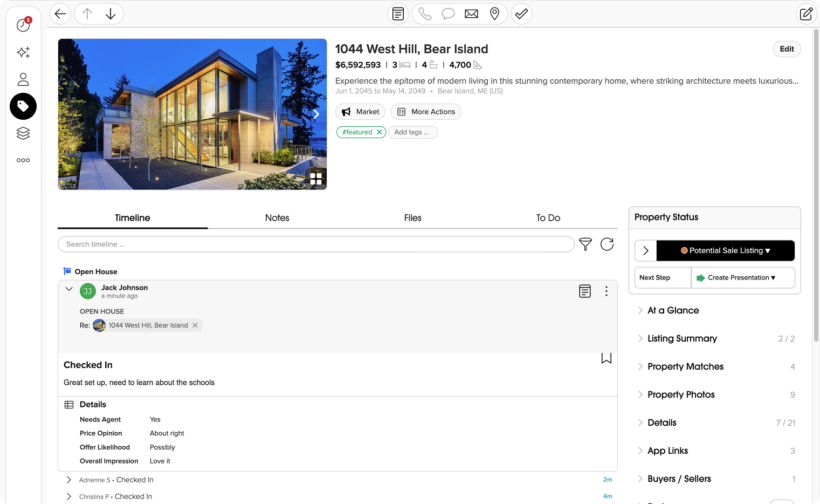Switch to the Timeline tab
Image resolution: width=820 pixels, height=504 pixels.
(x=132, y=218)
